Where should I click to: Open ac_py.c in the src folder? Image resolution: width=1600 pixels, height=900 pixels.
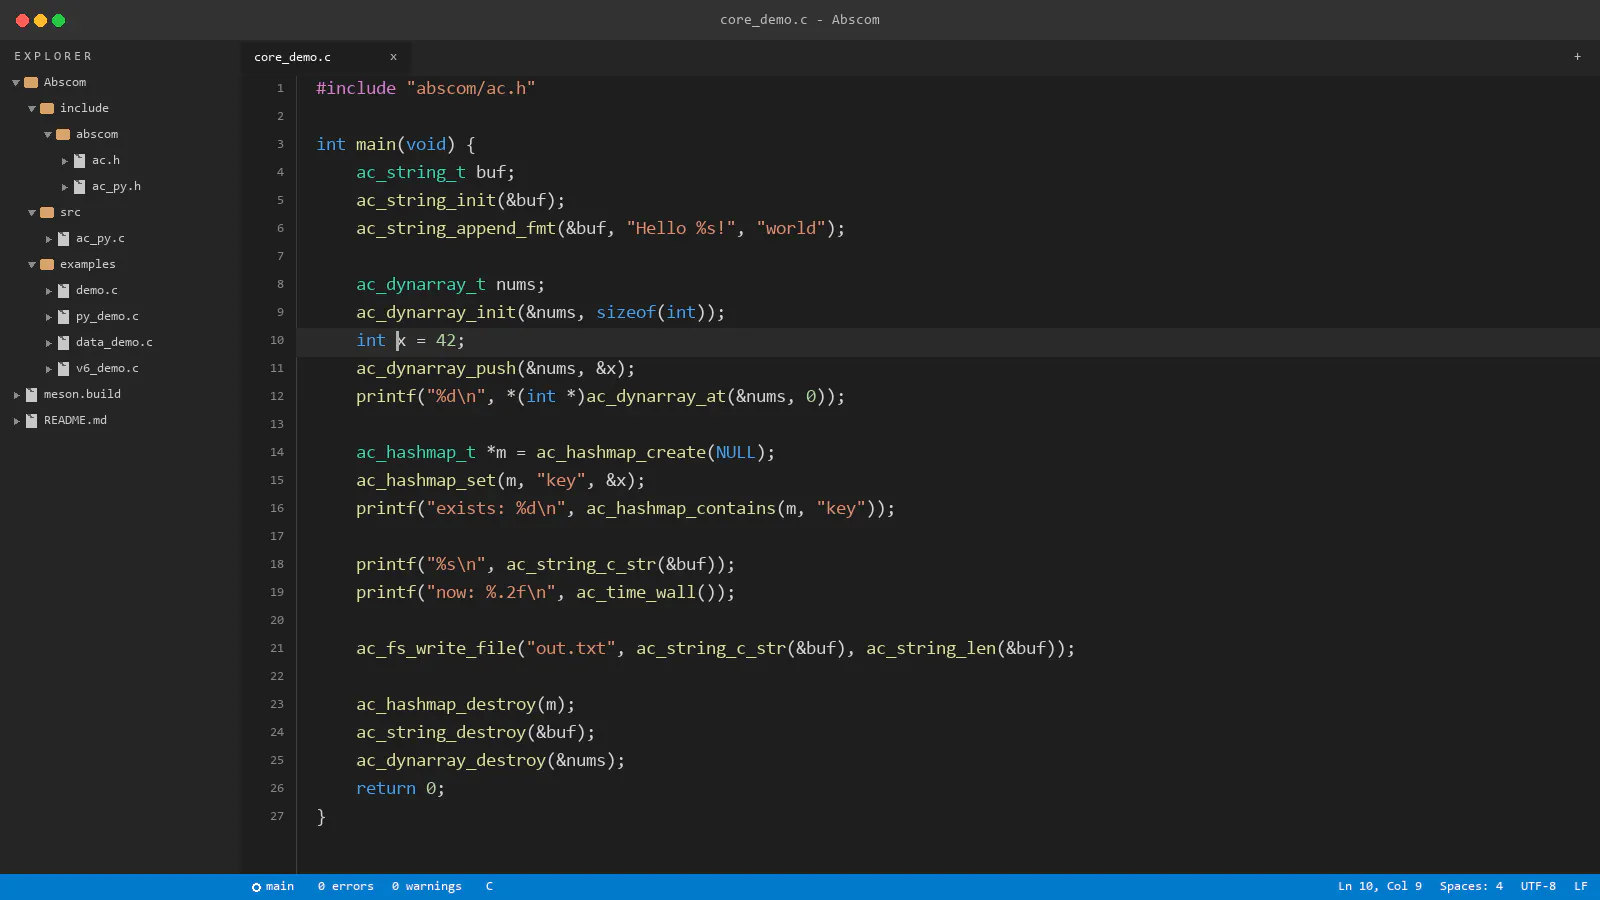pos(100,238)
